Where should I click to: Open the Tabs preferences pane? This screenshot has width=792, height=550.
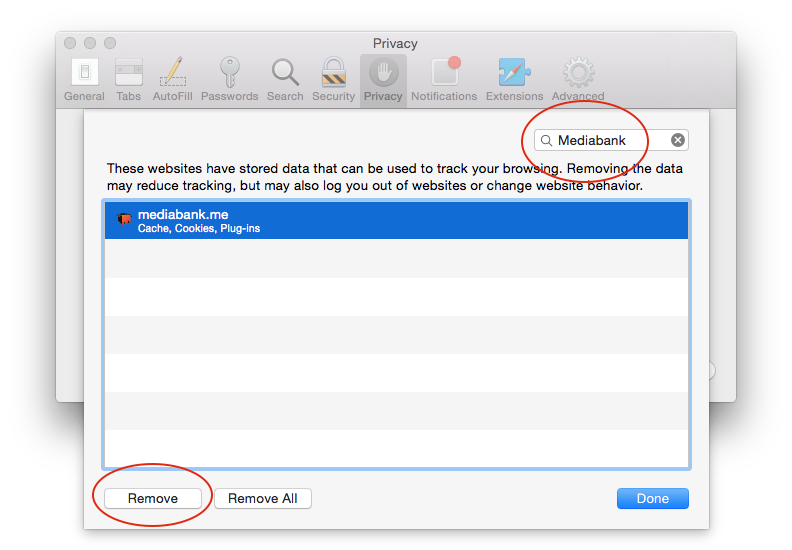pos(128,80)
